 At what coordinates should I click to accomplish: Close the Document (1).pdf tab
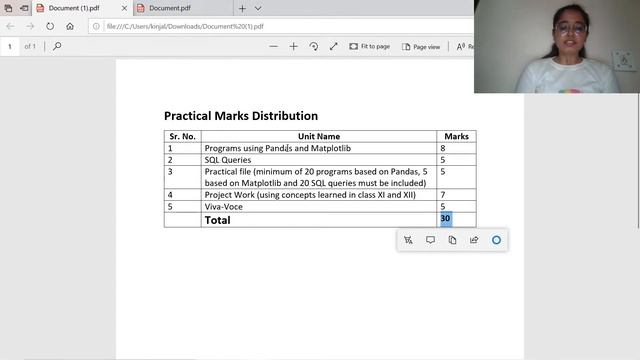(x=124, y=8)
